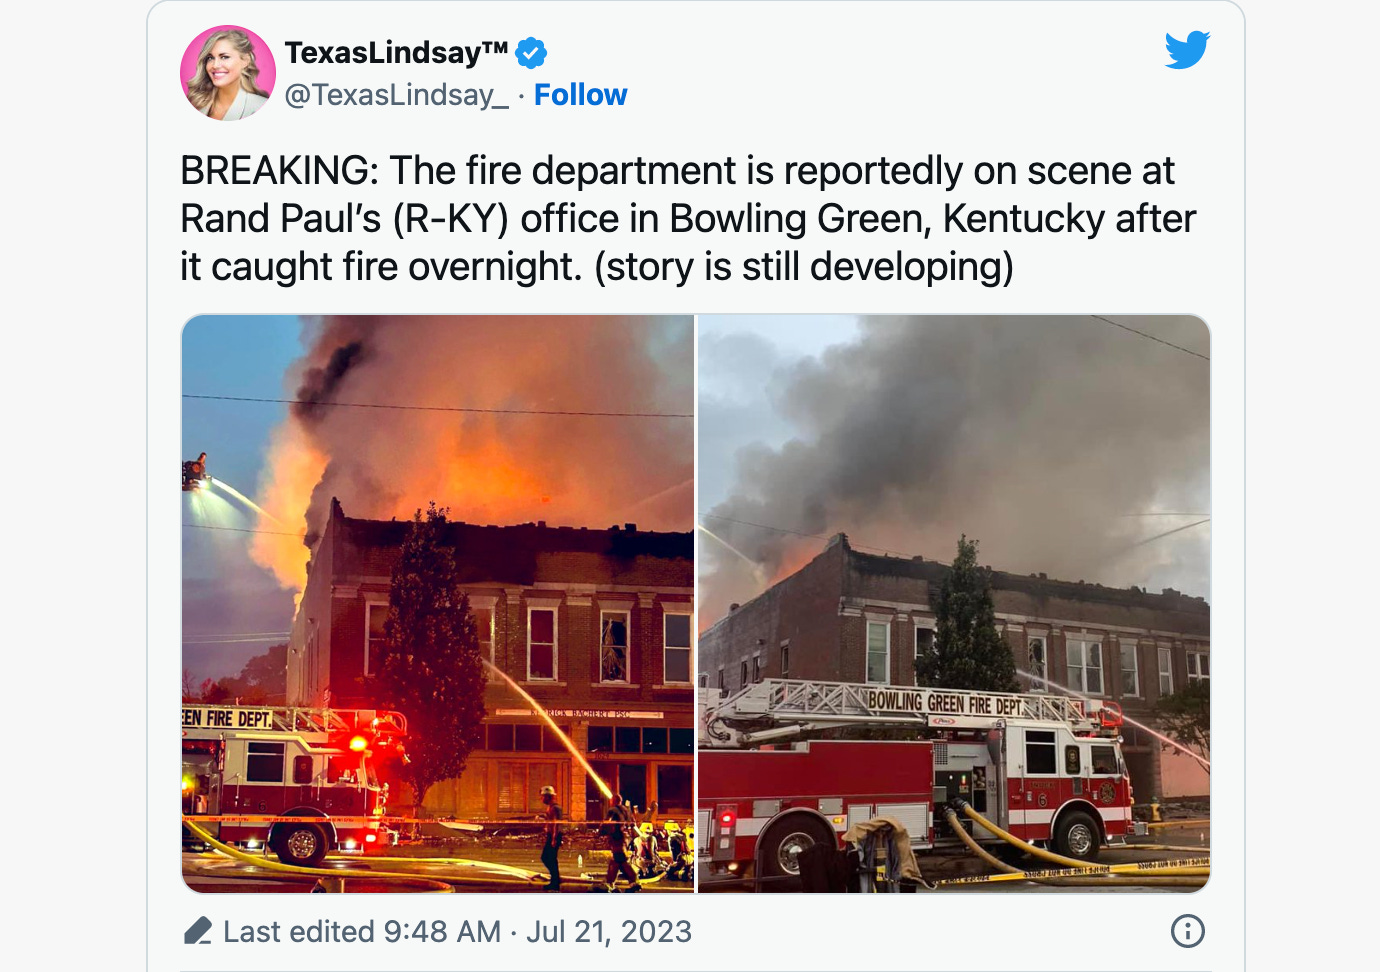Click the Jul 21, 2023 date

[x=609, y=931]
